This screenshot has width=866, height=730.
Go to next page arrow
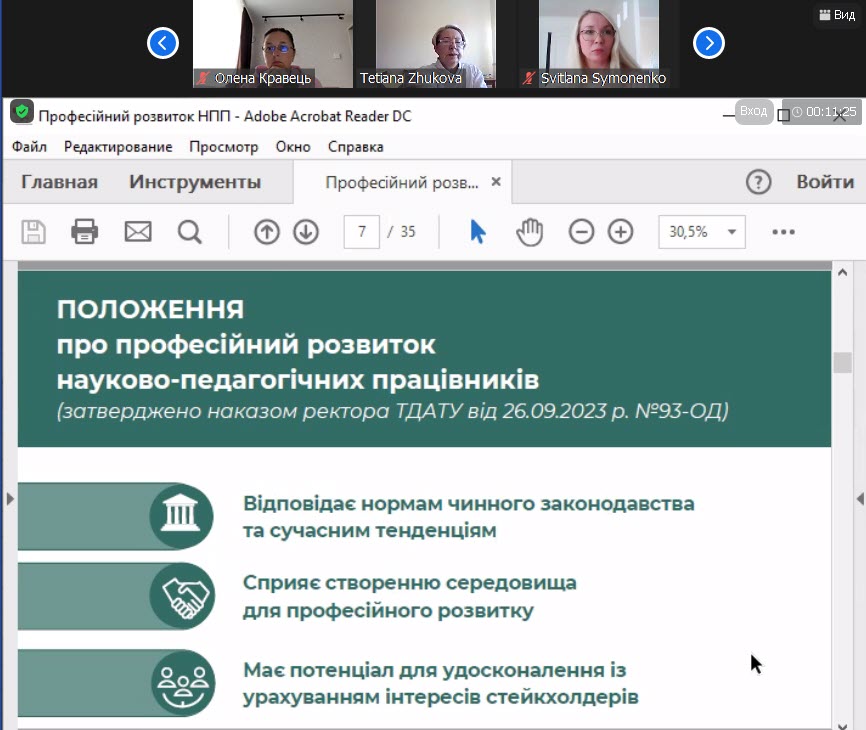click(x=306, y=232)
